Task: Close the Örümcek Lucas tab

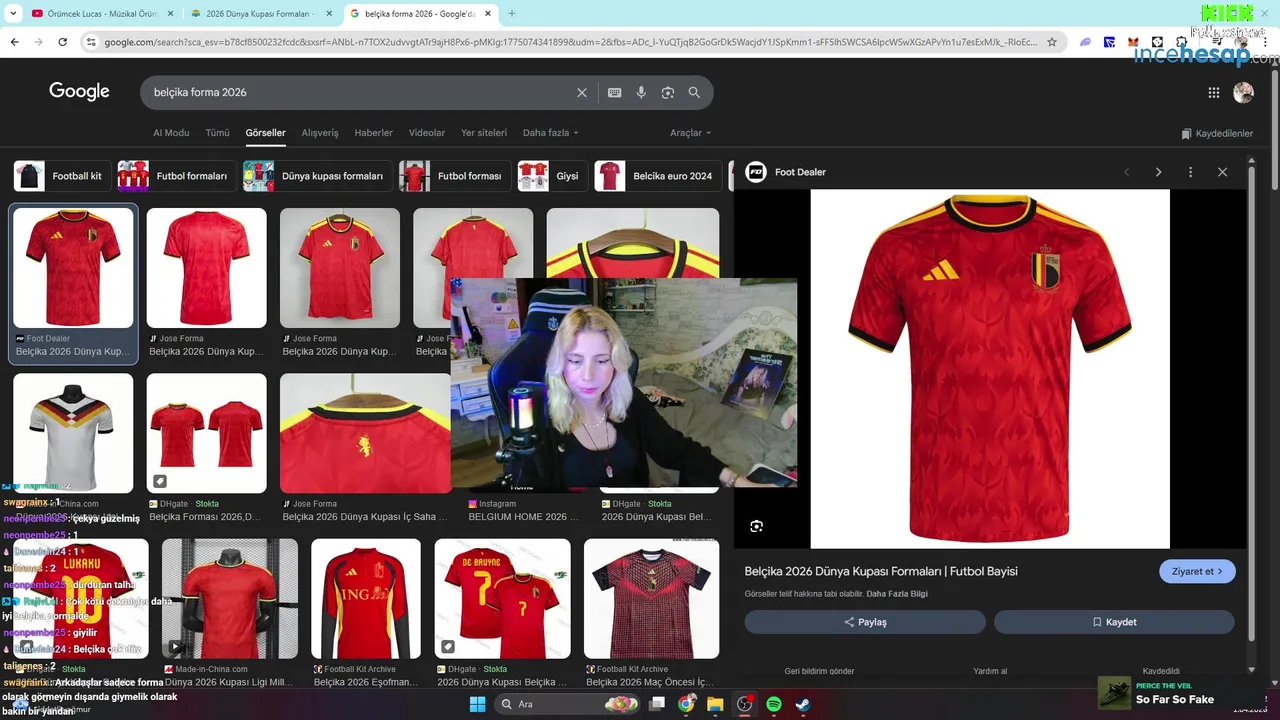Action: coord(170,13)
